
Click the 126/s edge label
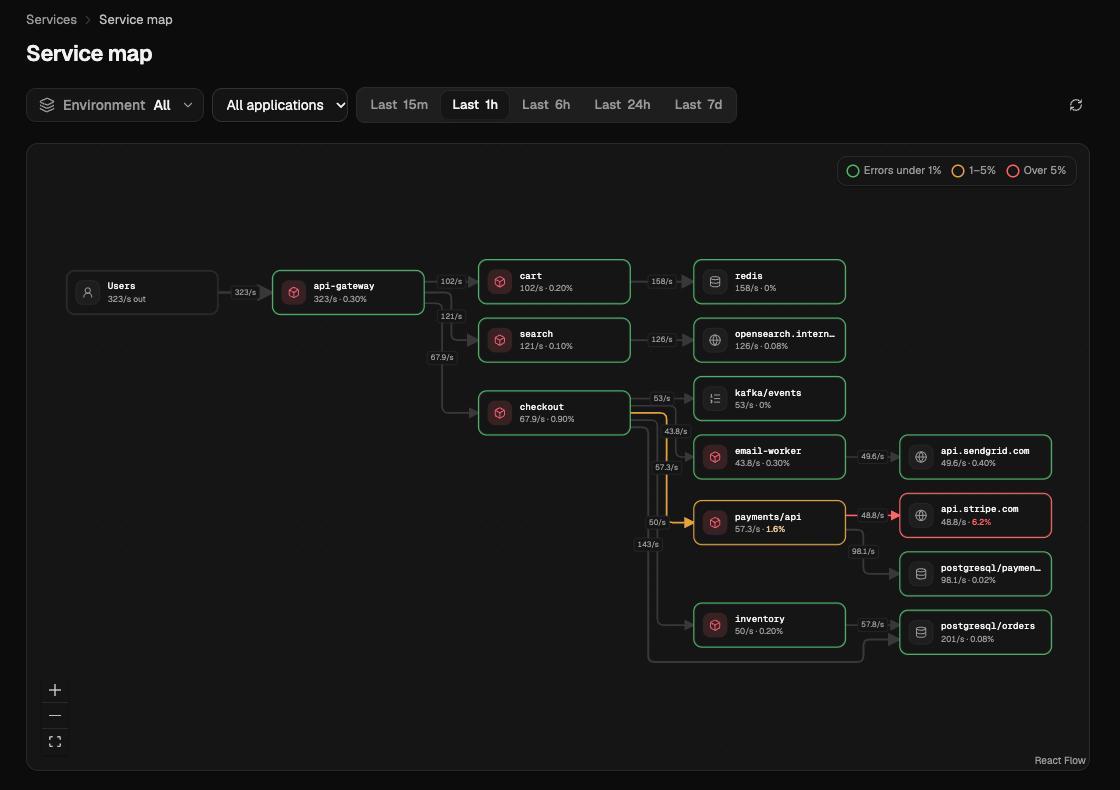point(661,339)
